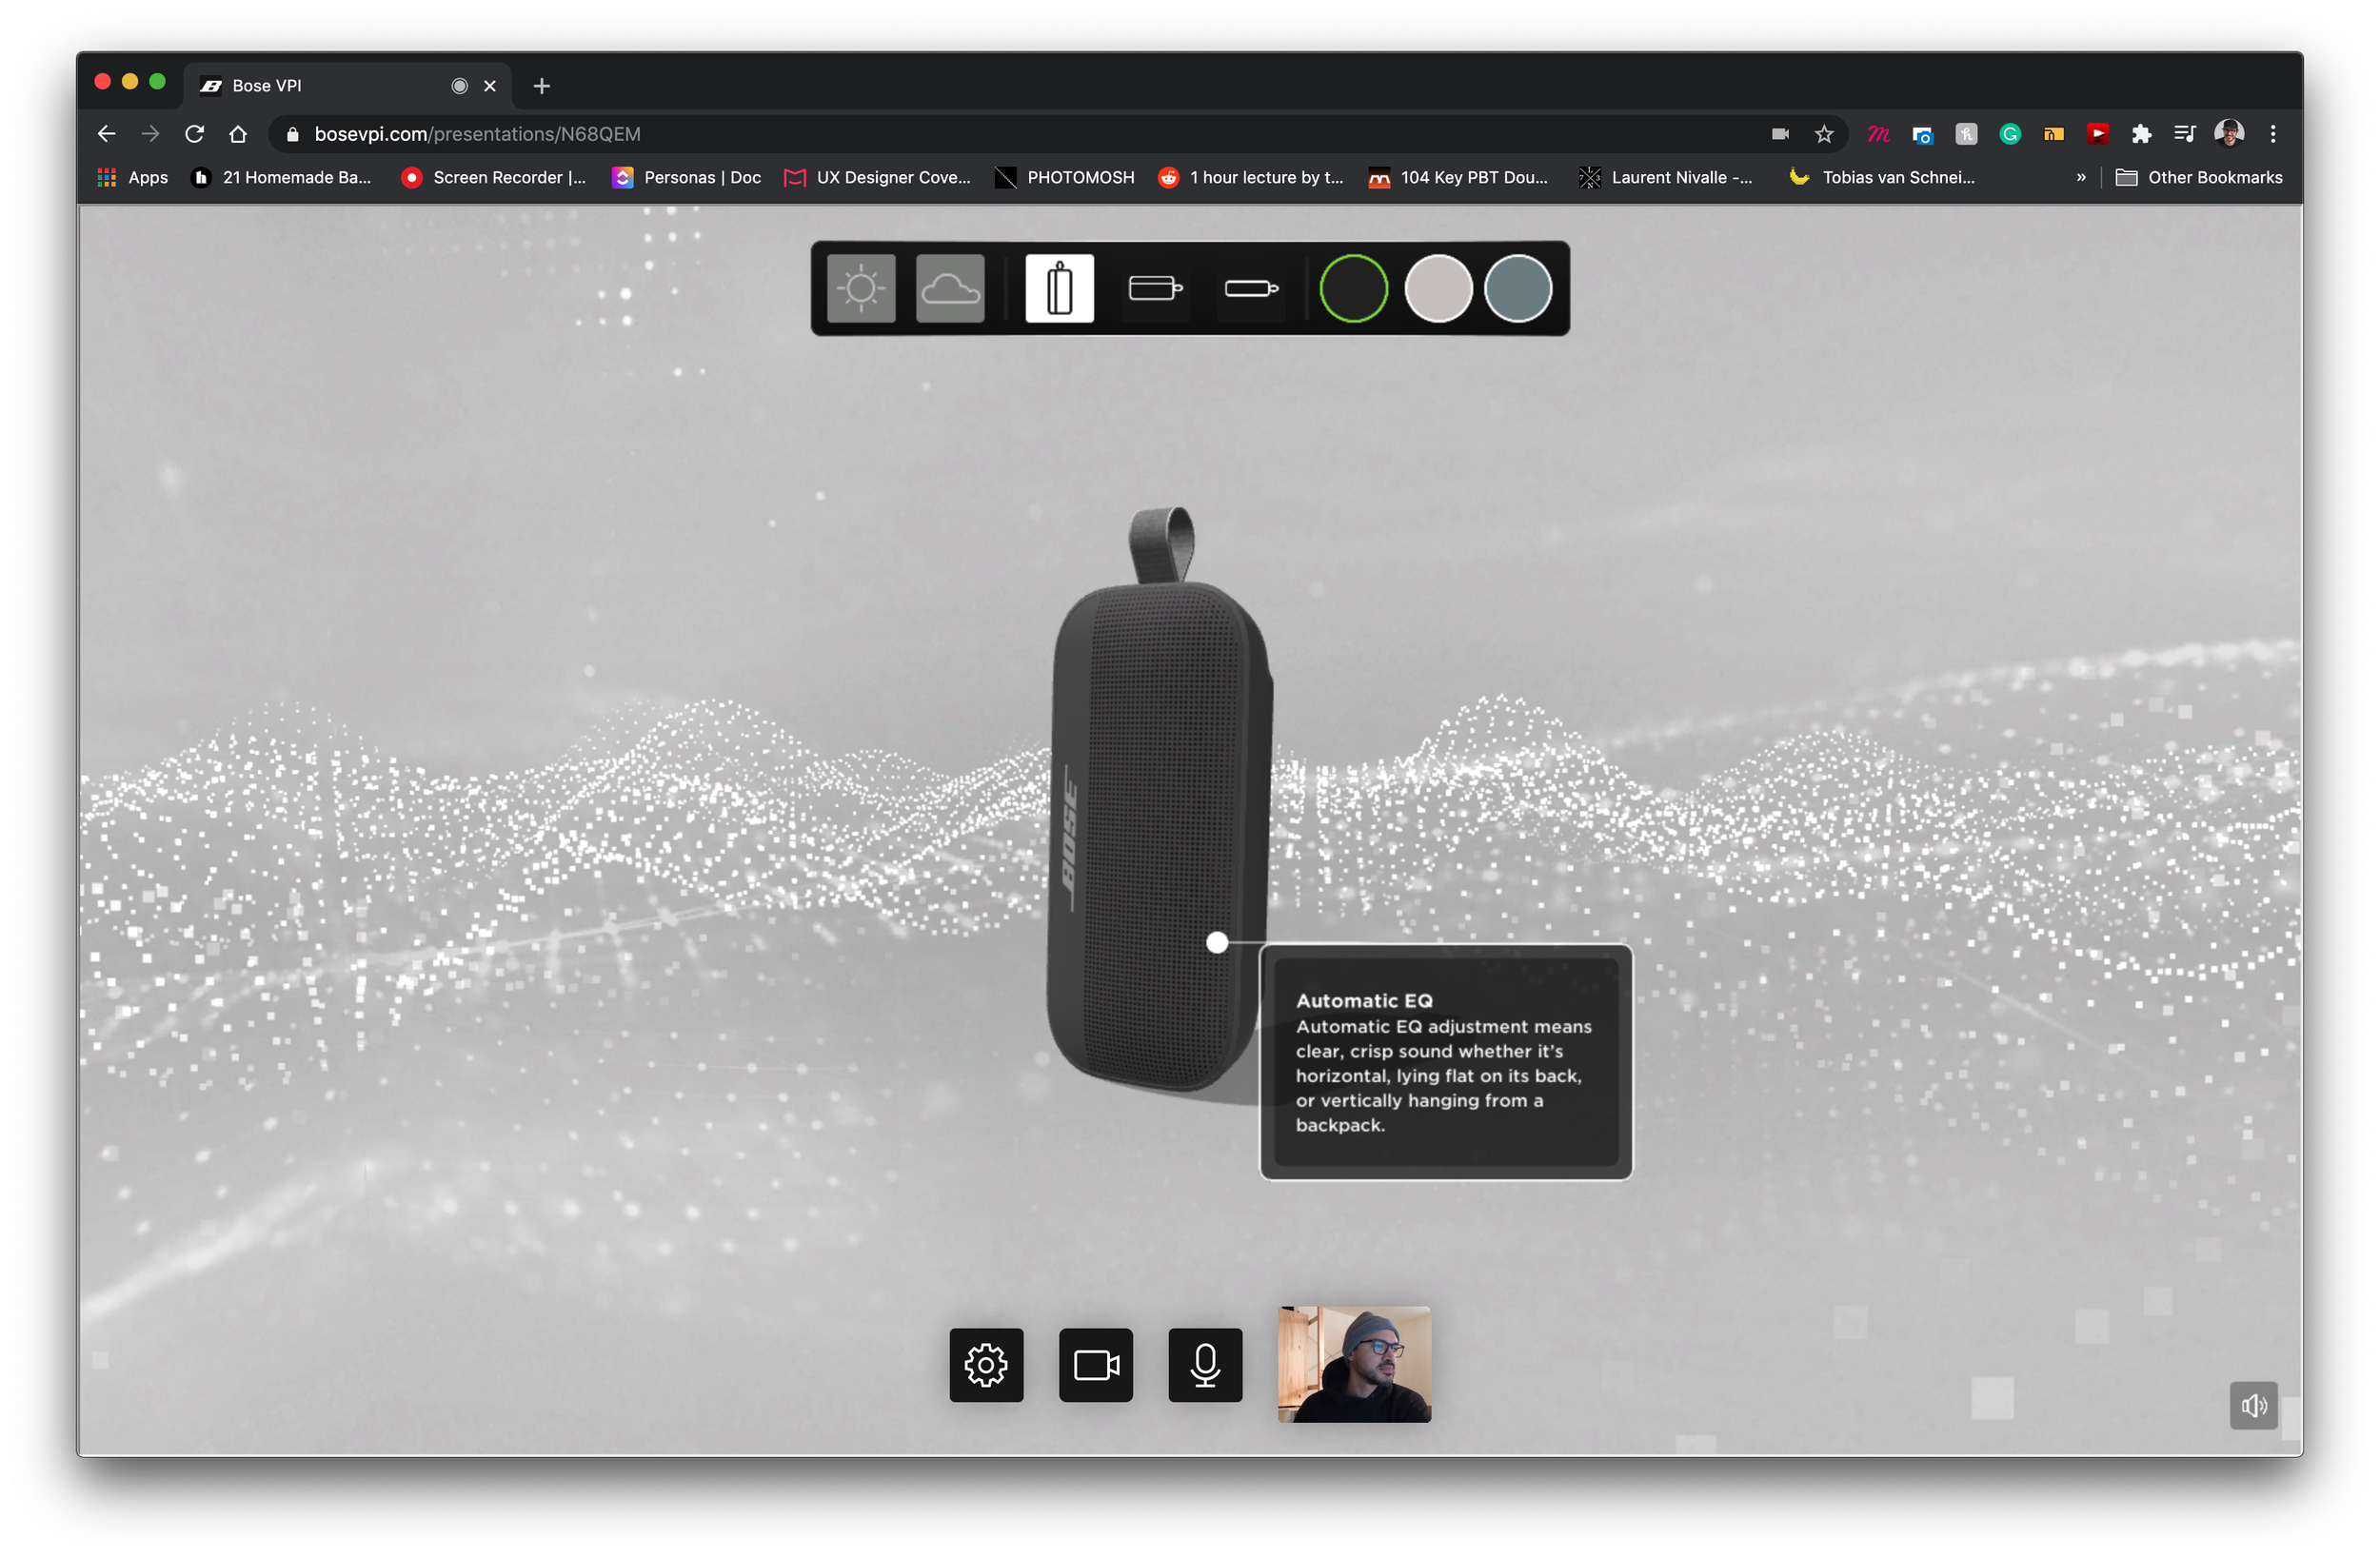This screenshot has width=2380, height=1558.
Task: Pick the black speaker color swatch
Action: 1353,289
